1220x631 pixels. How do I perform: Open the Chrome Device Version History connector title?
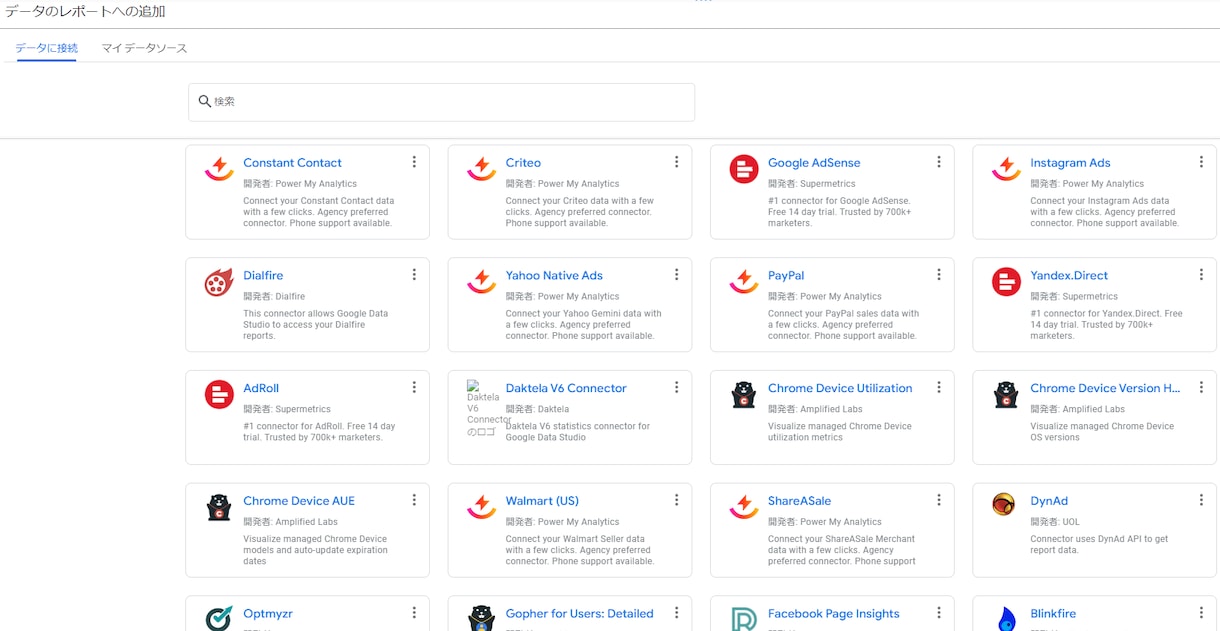[x=1106, y=388]
